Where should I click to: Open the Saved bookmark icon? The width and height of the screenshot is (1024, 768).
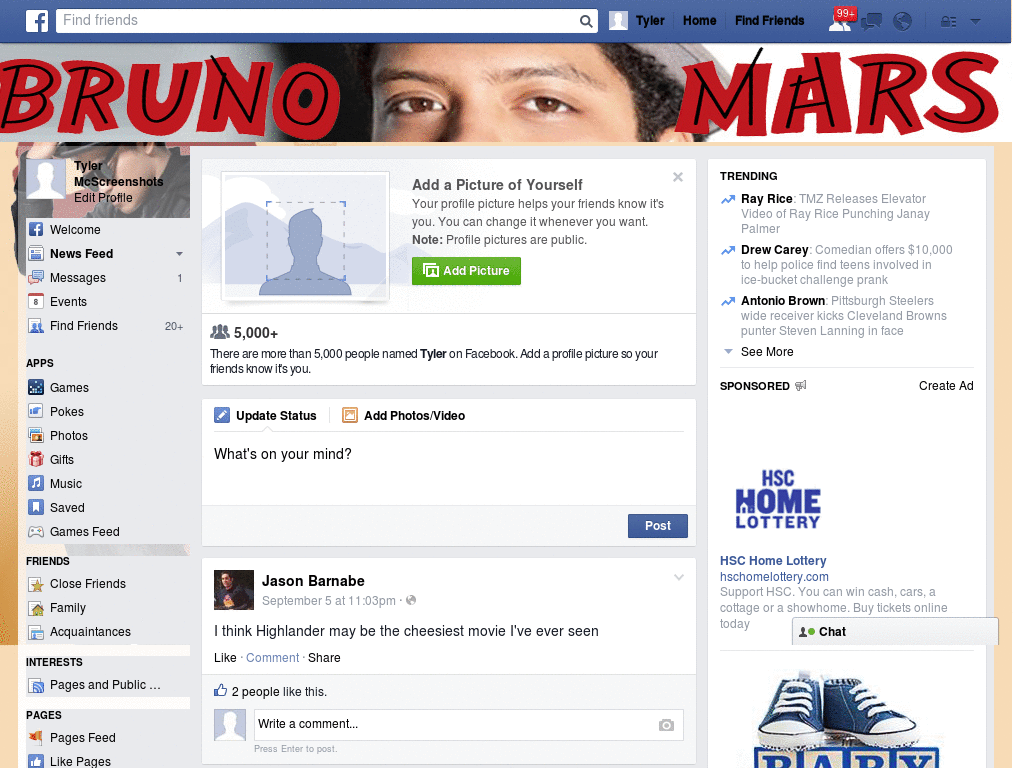36,507
